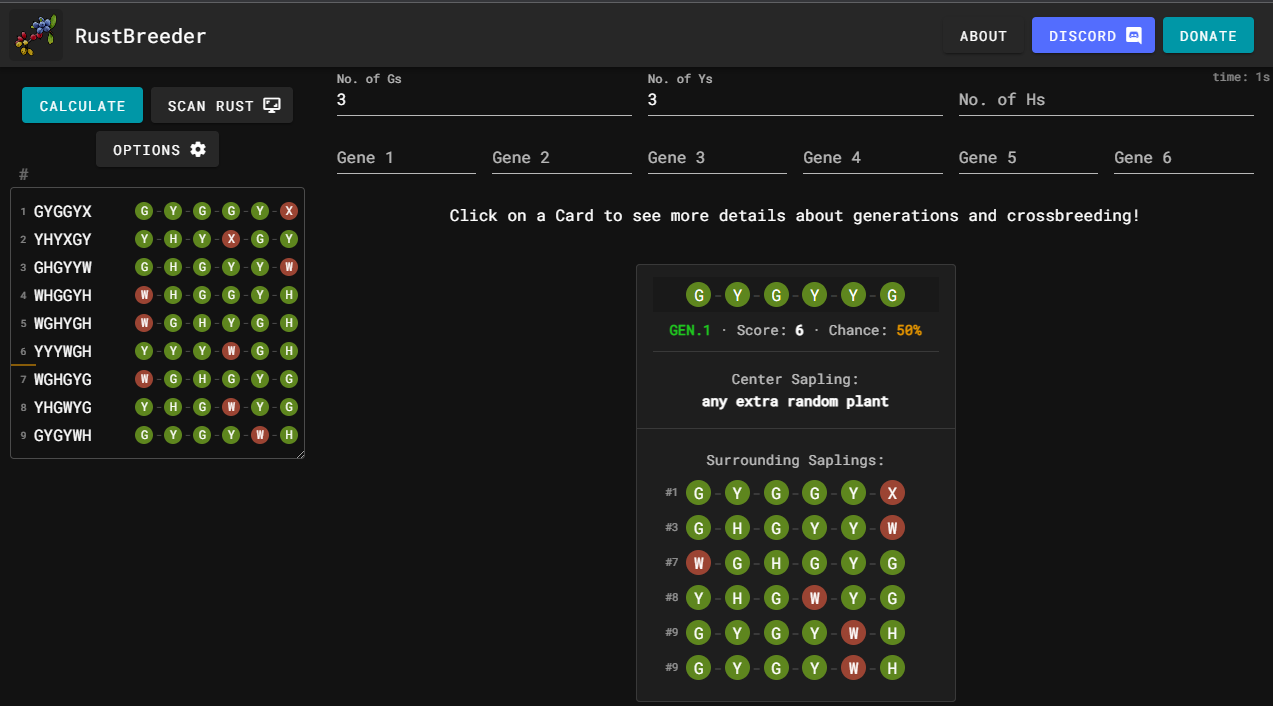
Task: Click the red W gene in the WGHYGH list row
Action: [x=144, y=323]
